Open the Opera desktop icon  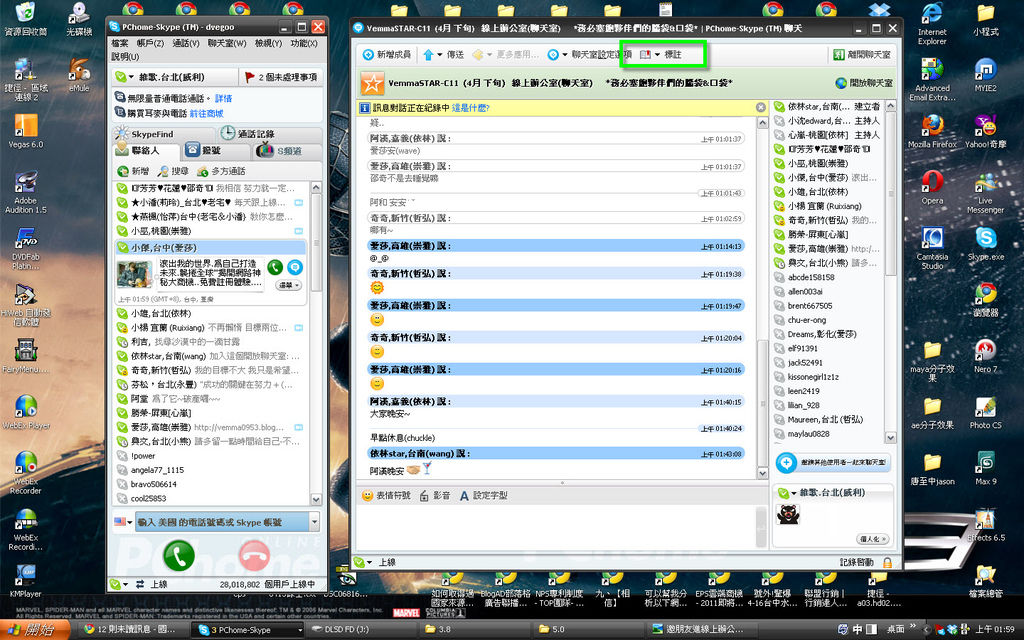(x=932, y=187)
